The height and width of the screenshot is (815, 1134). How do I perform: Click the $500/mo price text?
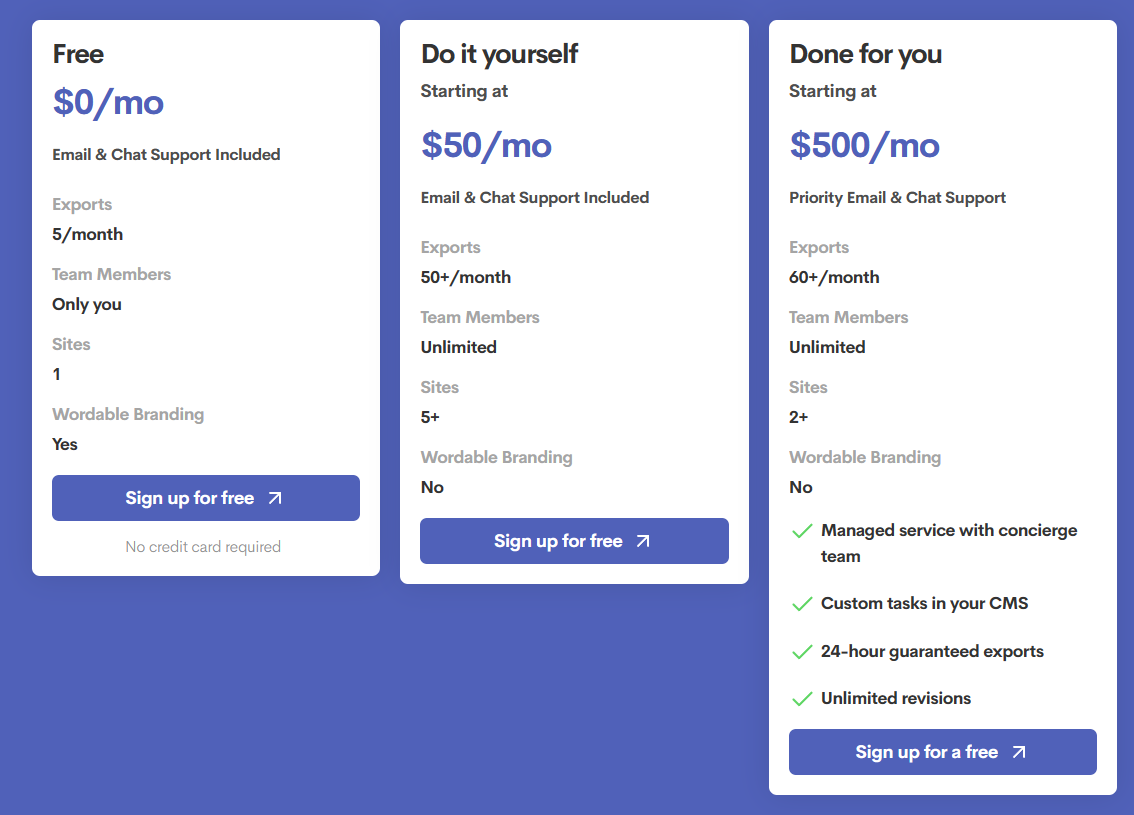pos(864,145)
